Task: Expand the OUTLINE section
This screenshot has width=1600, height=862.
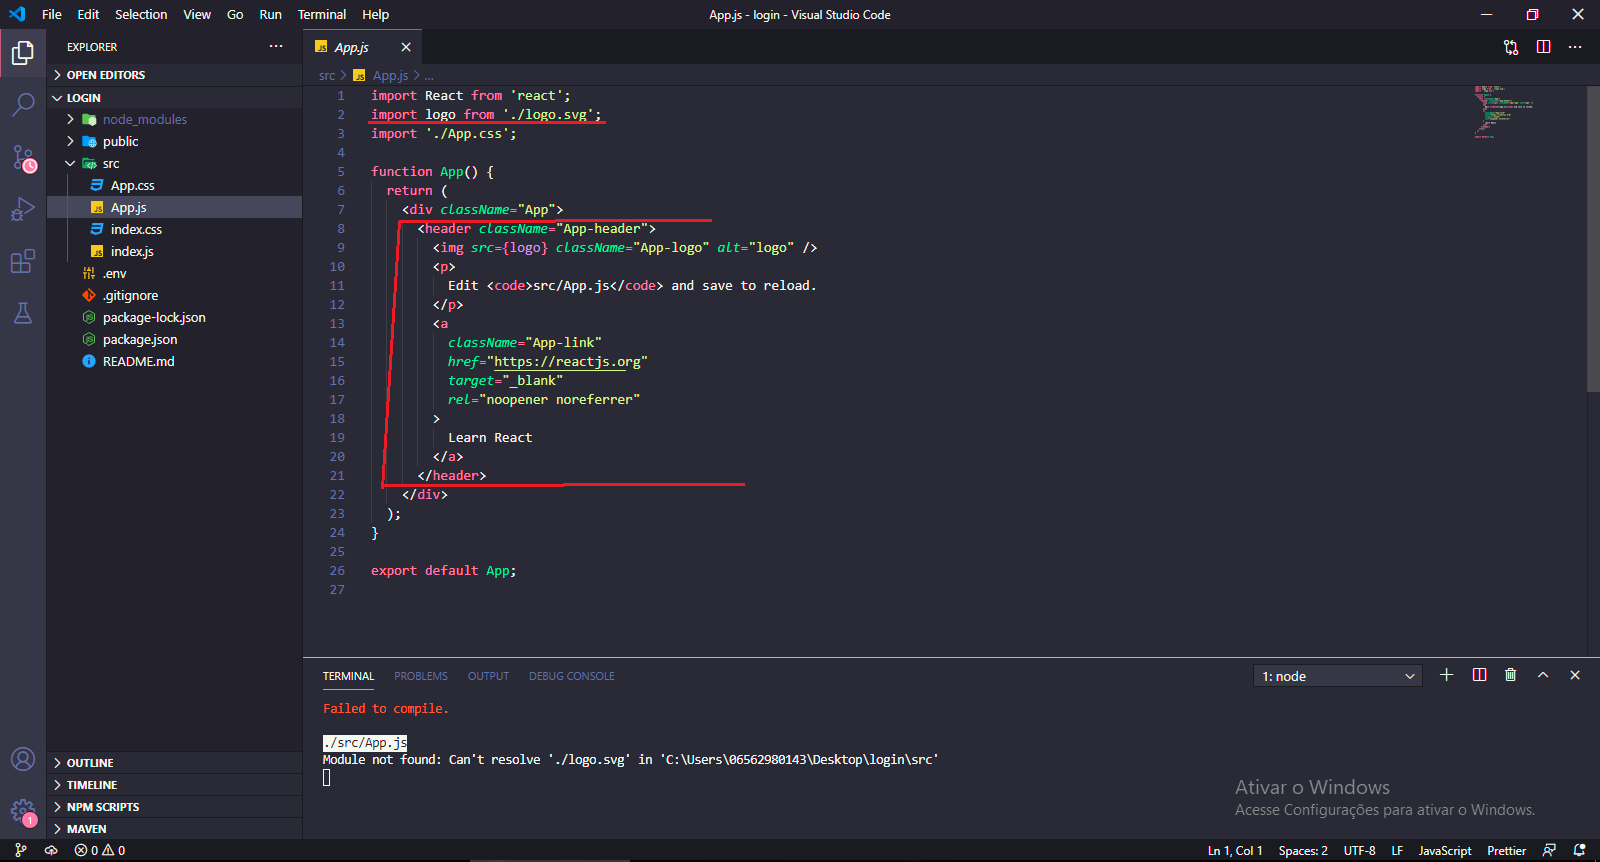Action: click(x=90, y=763)
